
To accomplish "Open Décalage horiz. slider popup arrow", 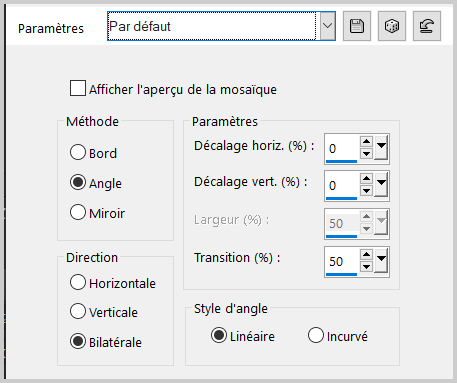I will tap(381, 148).
